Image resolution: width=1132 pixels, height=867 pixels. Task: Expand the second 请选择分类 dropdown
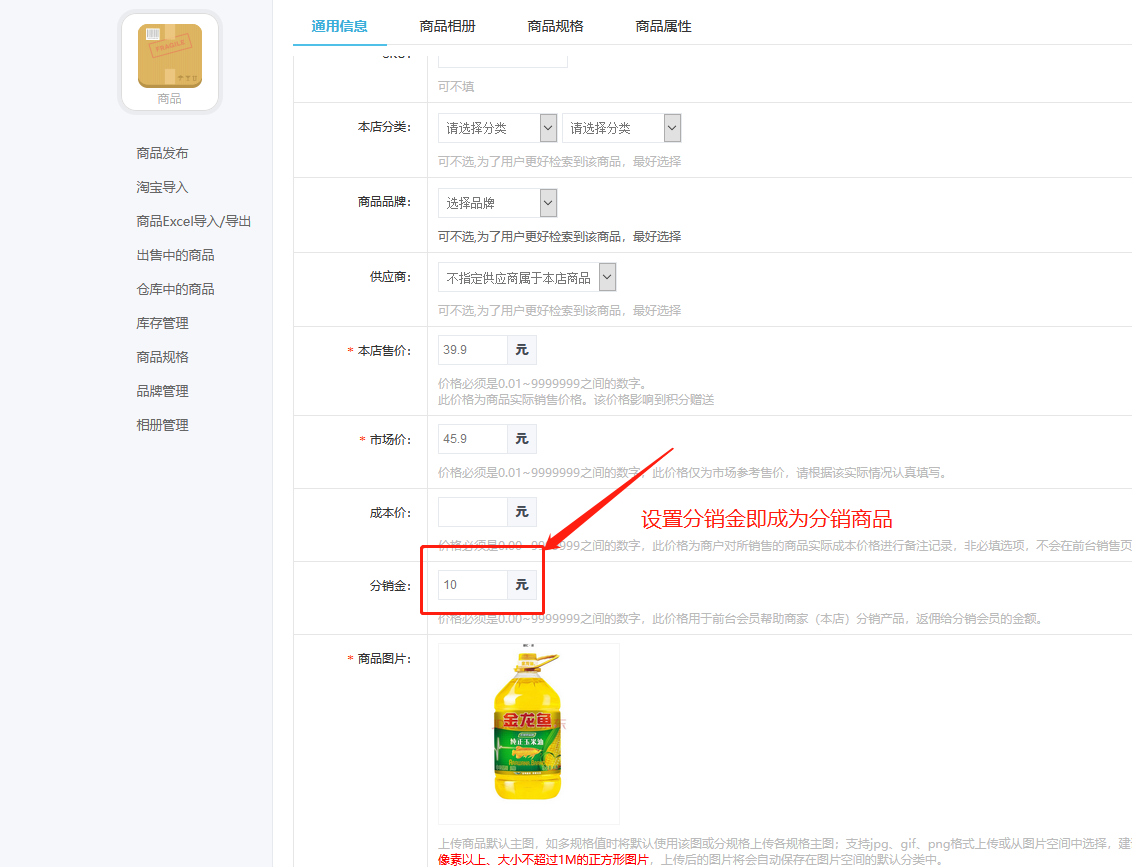[x=621, y=128]
